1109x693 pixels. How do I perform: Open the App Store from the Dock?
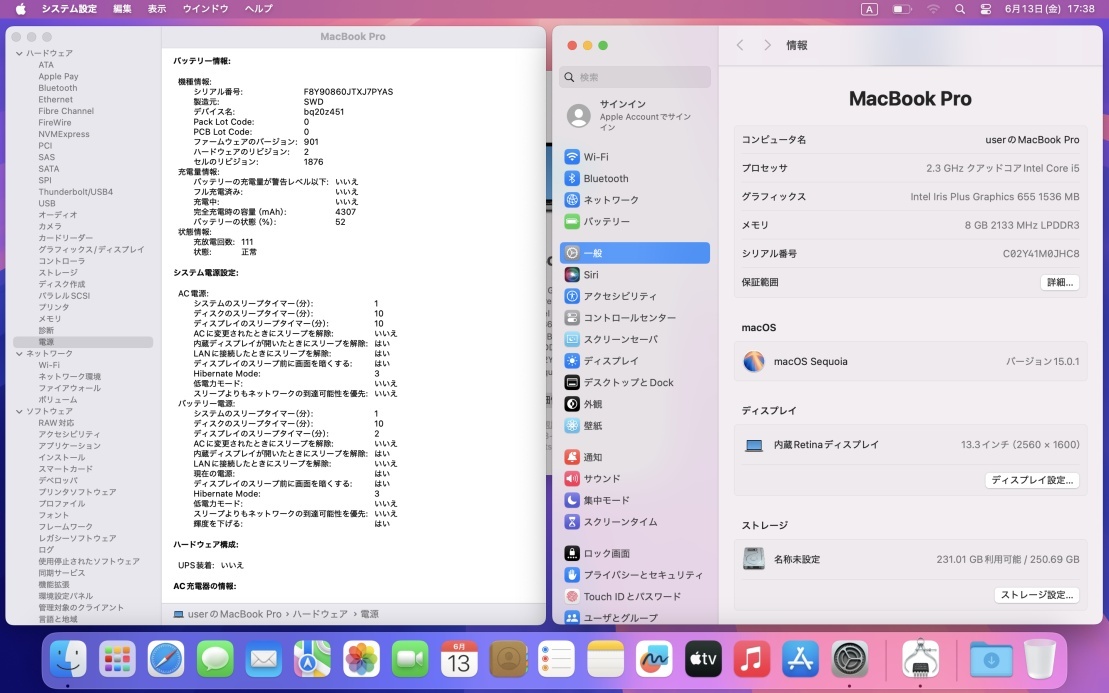click(x=799, y=660)
